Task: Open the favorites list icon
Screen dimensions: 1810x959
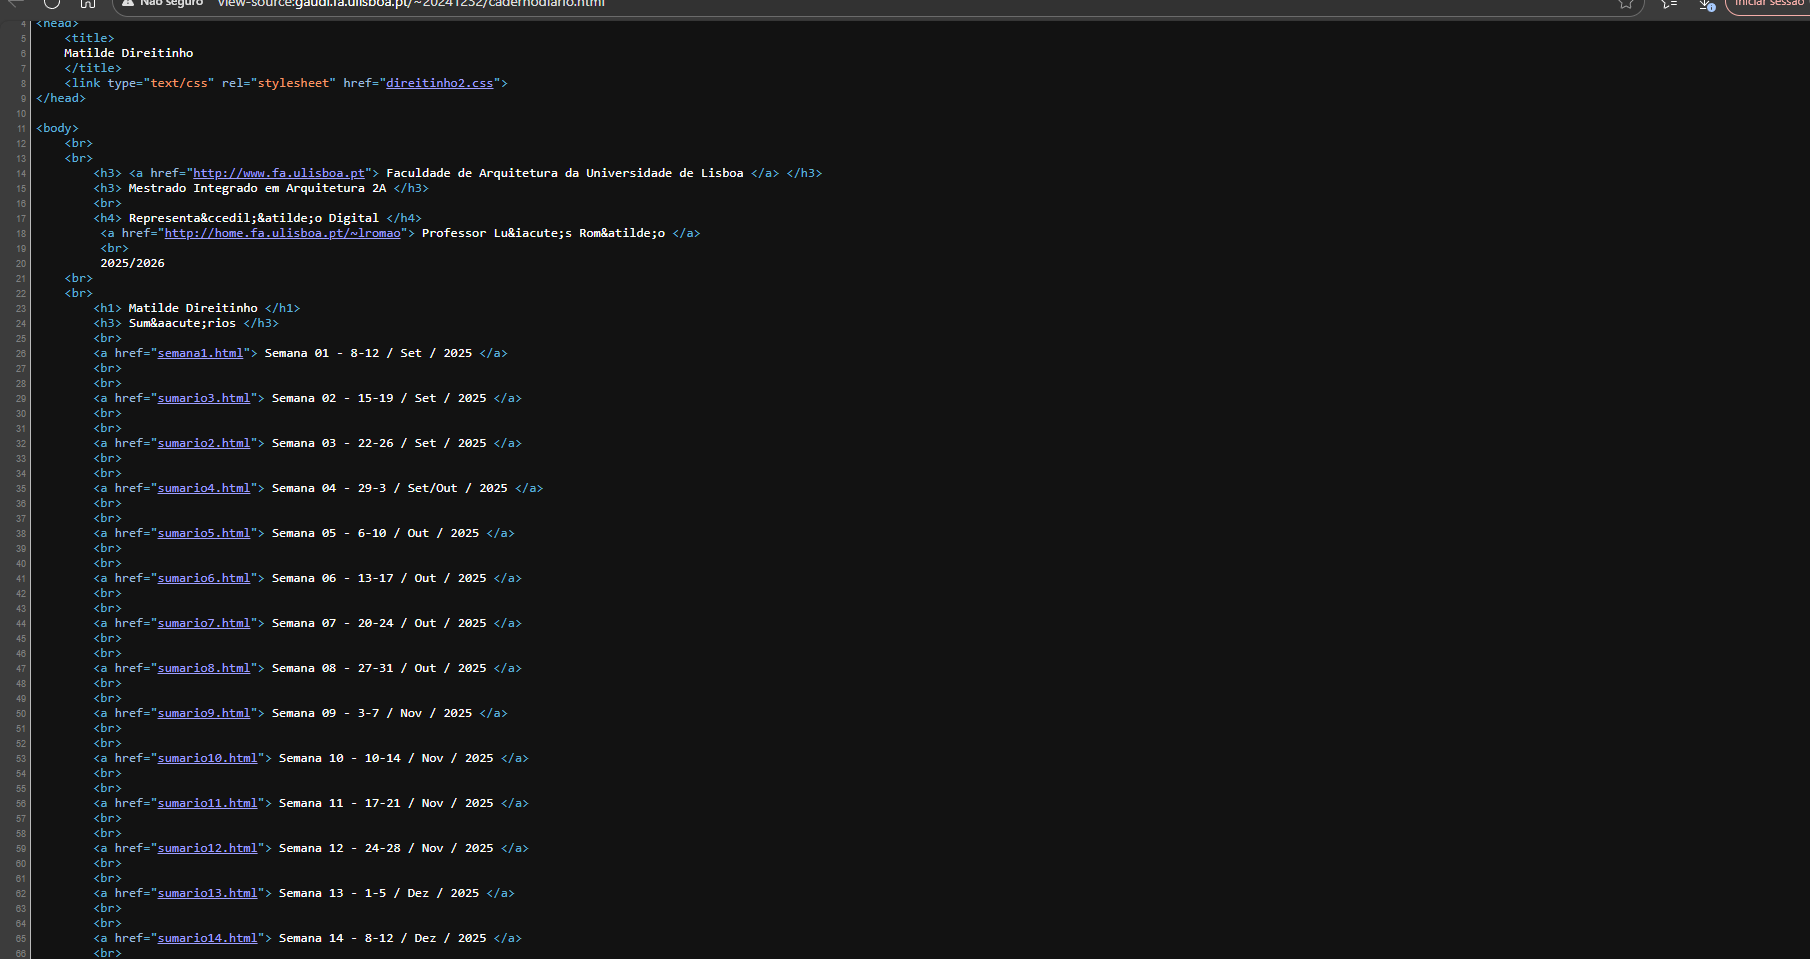Action: tap(1668, 4)
